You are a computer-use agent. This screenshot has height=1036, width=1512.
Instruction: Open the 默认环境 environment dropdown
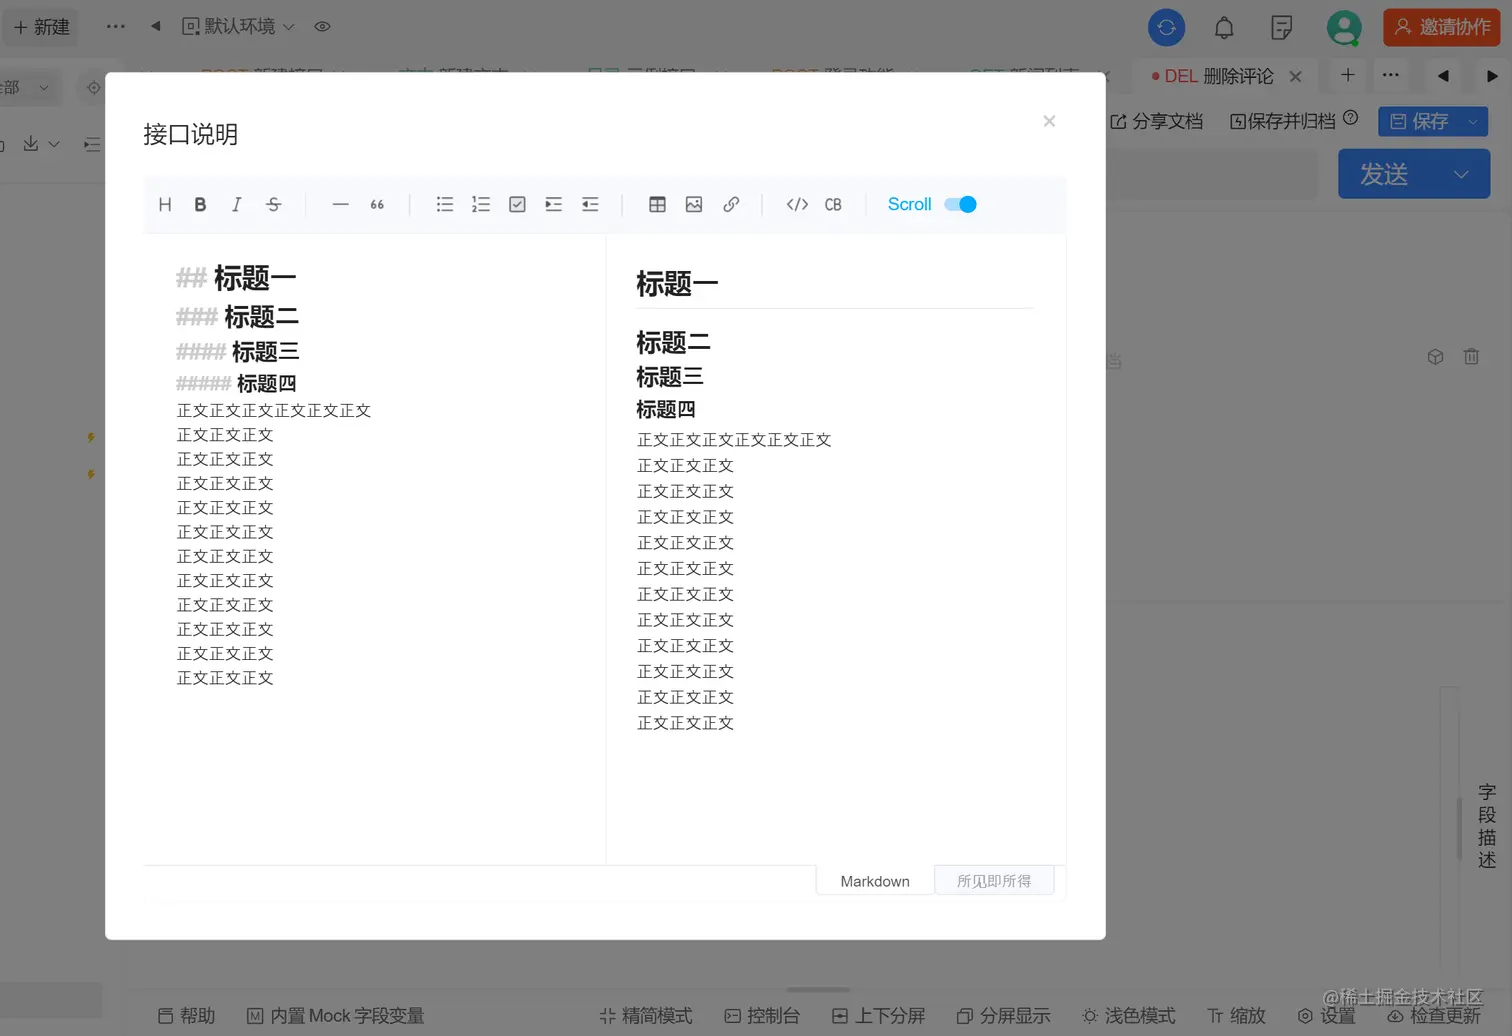(238, 27)
